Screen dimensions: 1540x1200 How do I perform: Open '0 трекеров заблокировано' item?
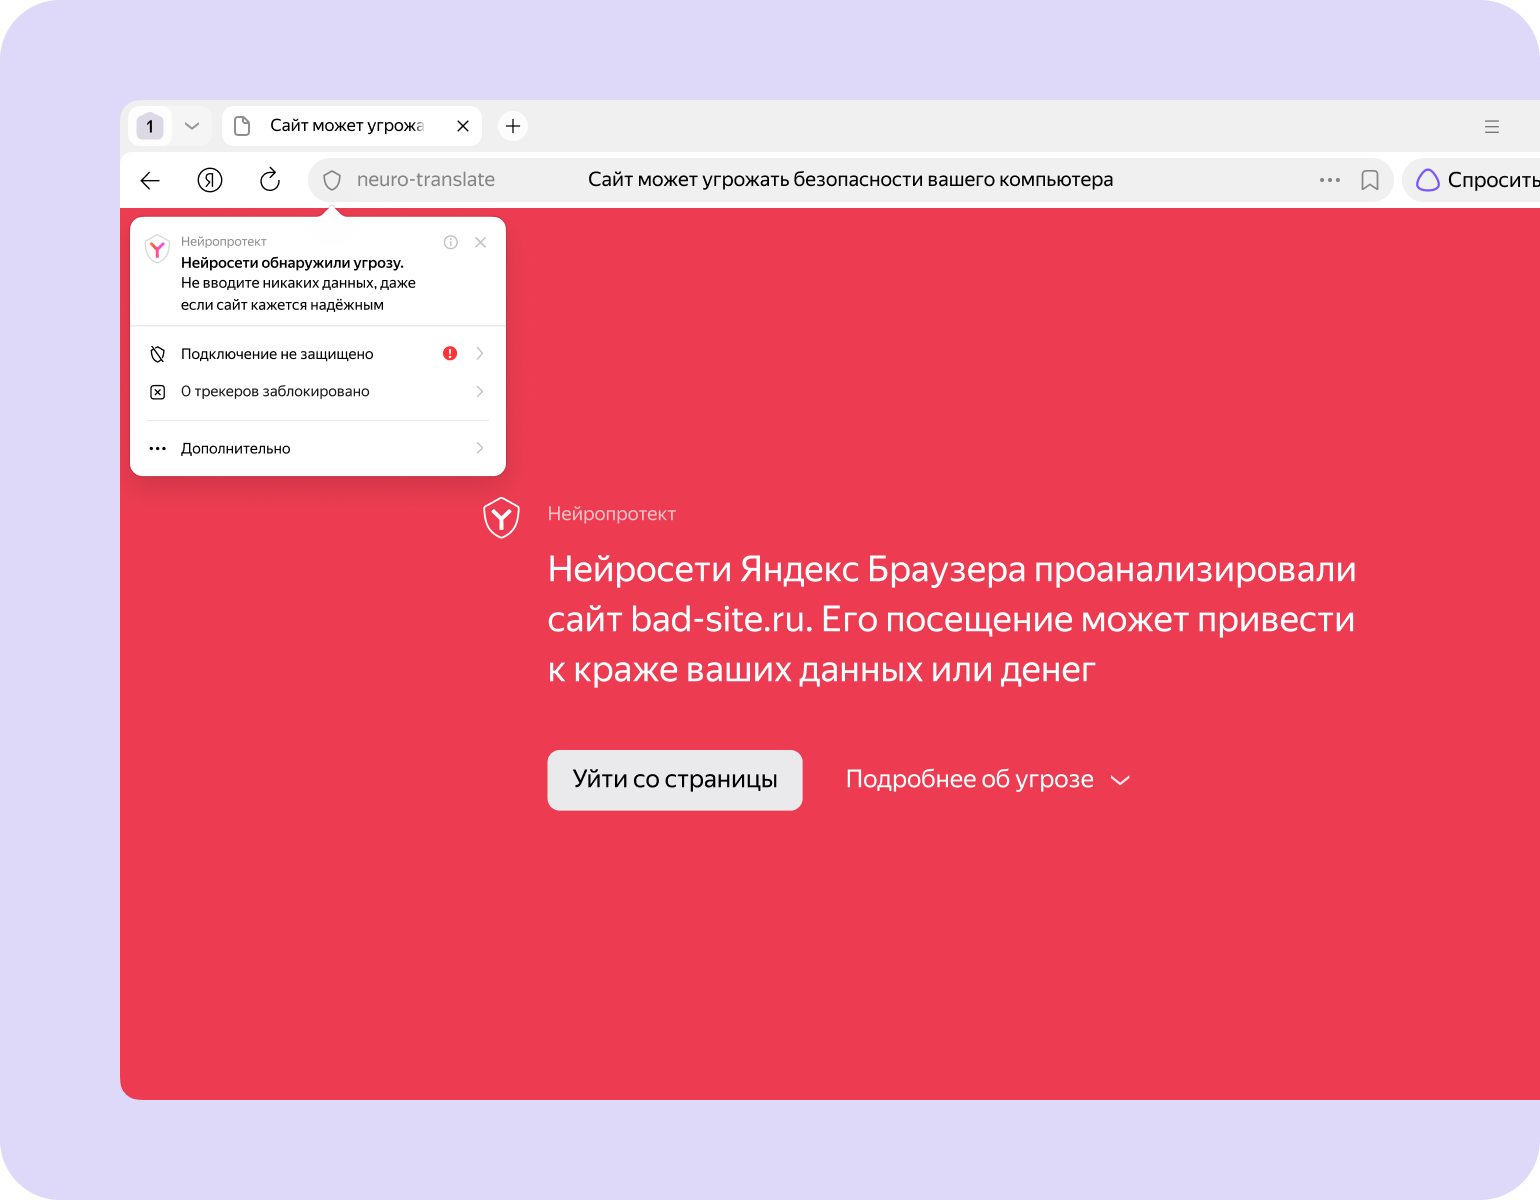(318, 392)
